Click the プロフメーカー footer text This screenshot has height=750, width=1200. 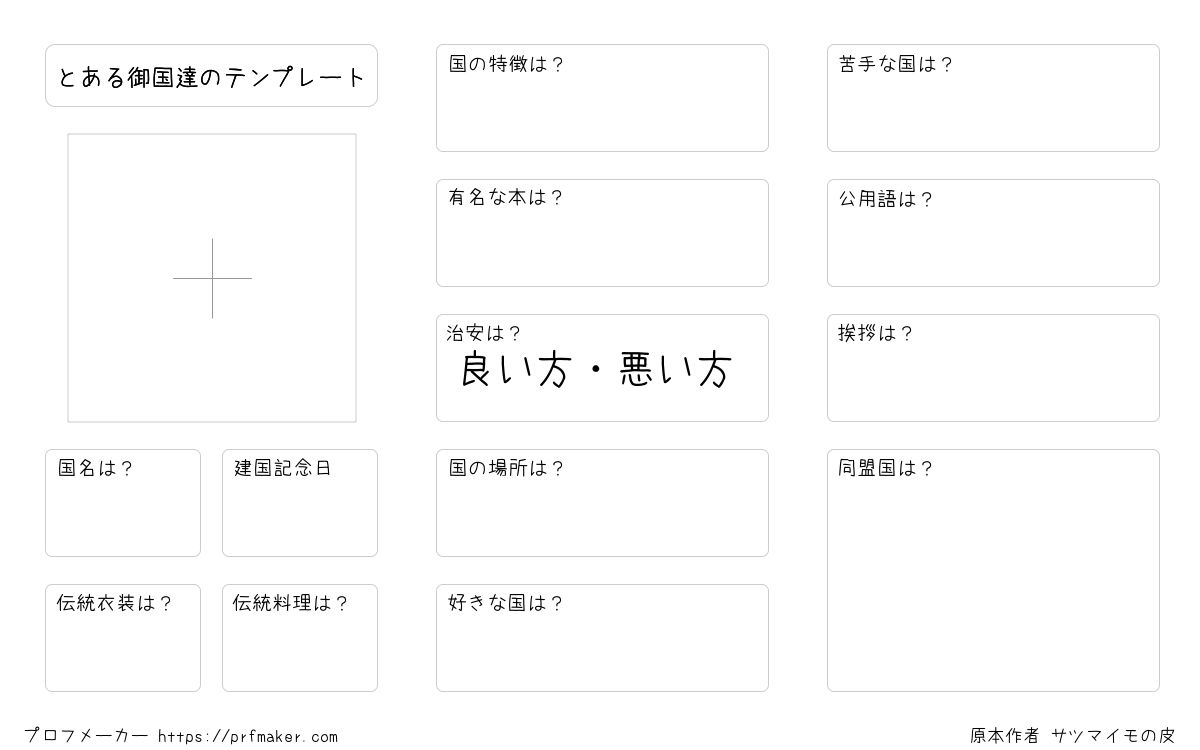86,736
